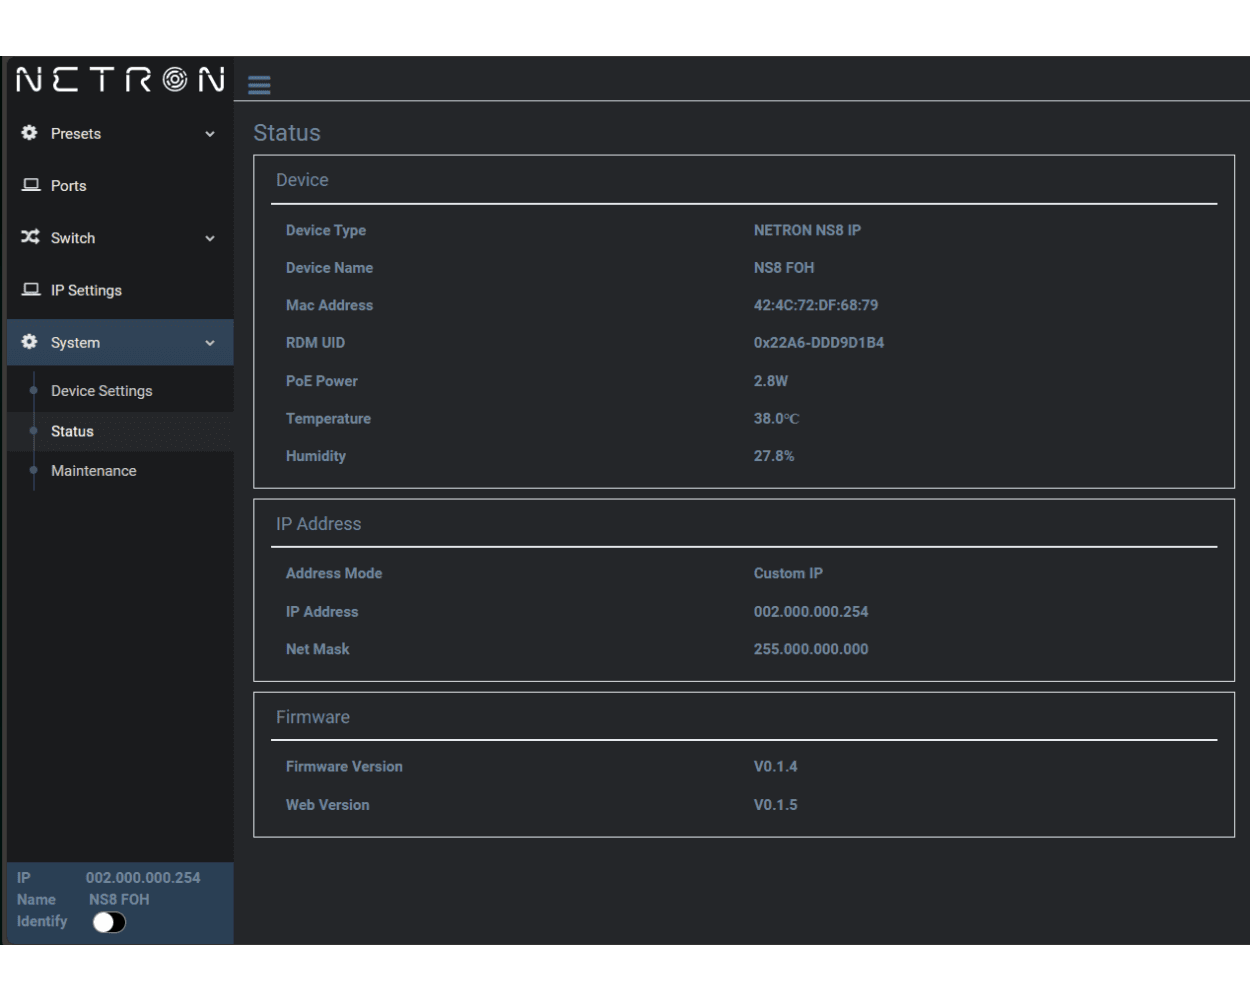Click the hamburger menu icon

259,85
